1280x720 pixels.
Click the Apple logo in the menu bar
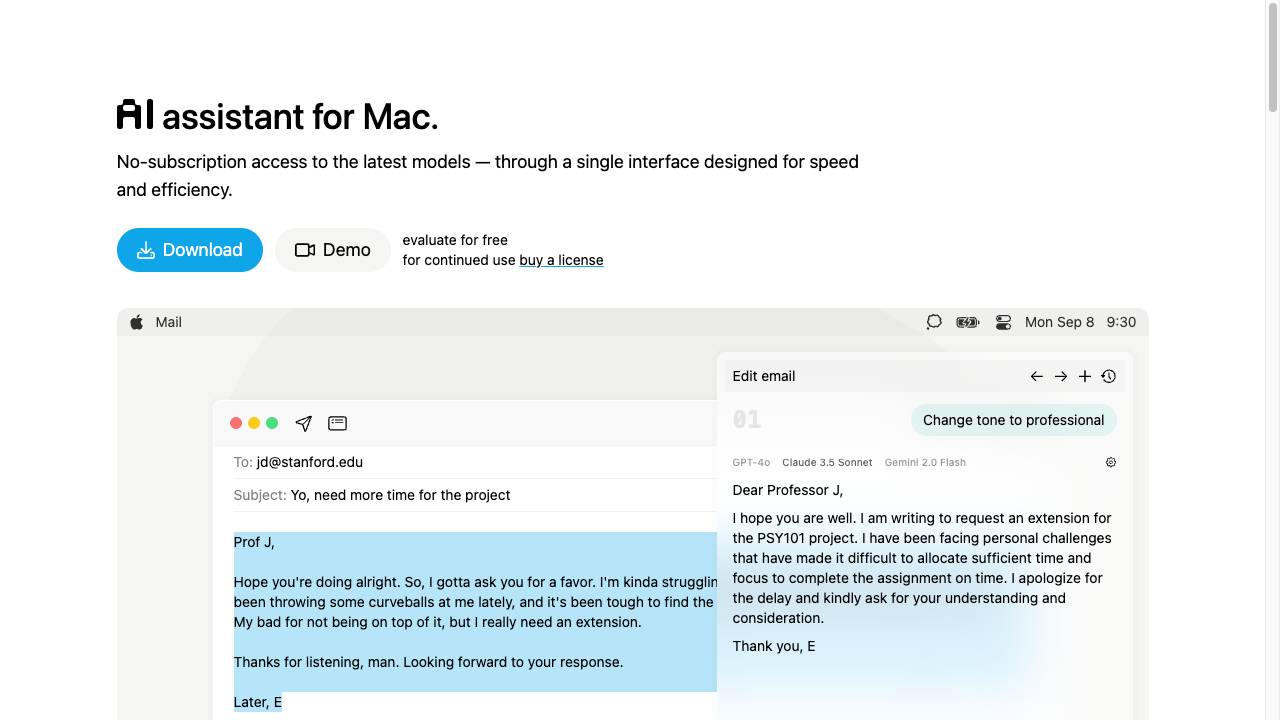coord(137,322)
